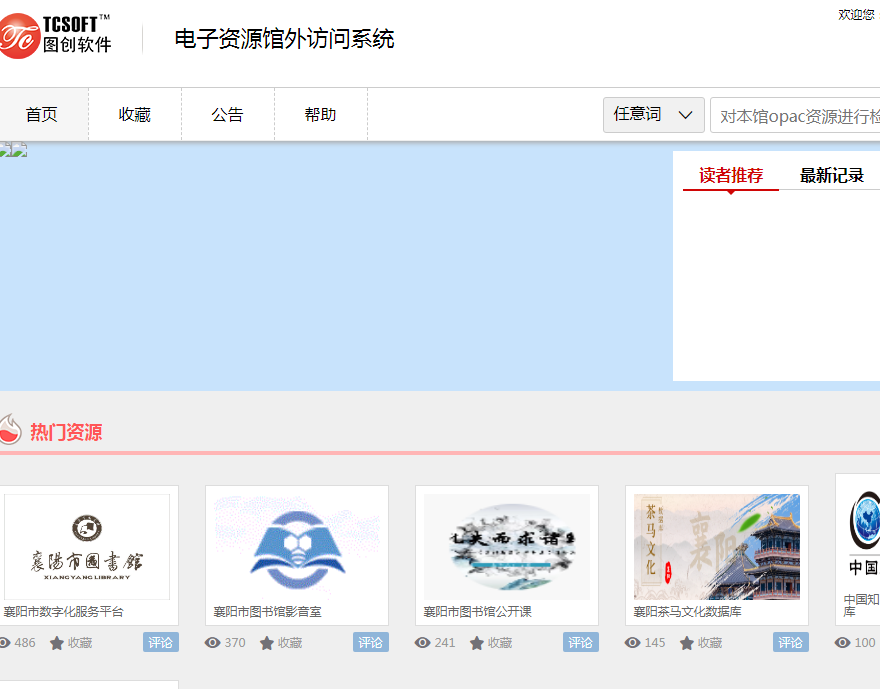Viewport: 880px width, 689px height.
Task: Focus the opac resource search field
Action: click(795, 116)
